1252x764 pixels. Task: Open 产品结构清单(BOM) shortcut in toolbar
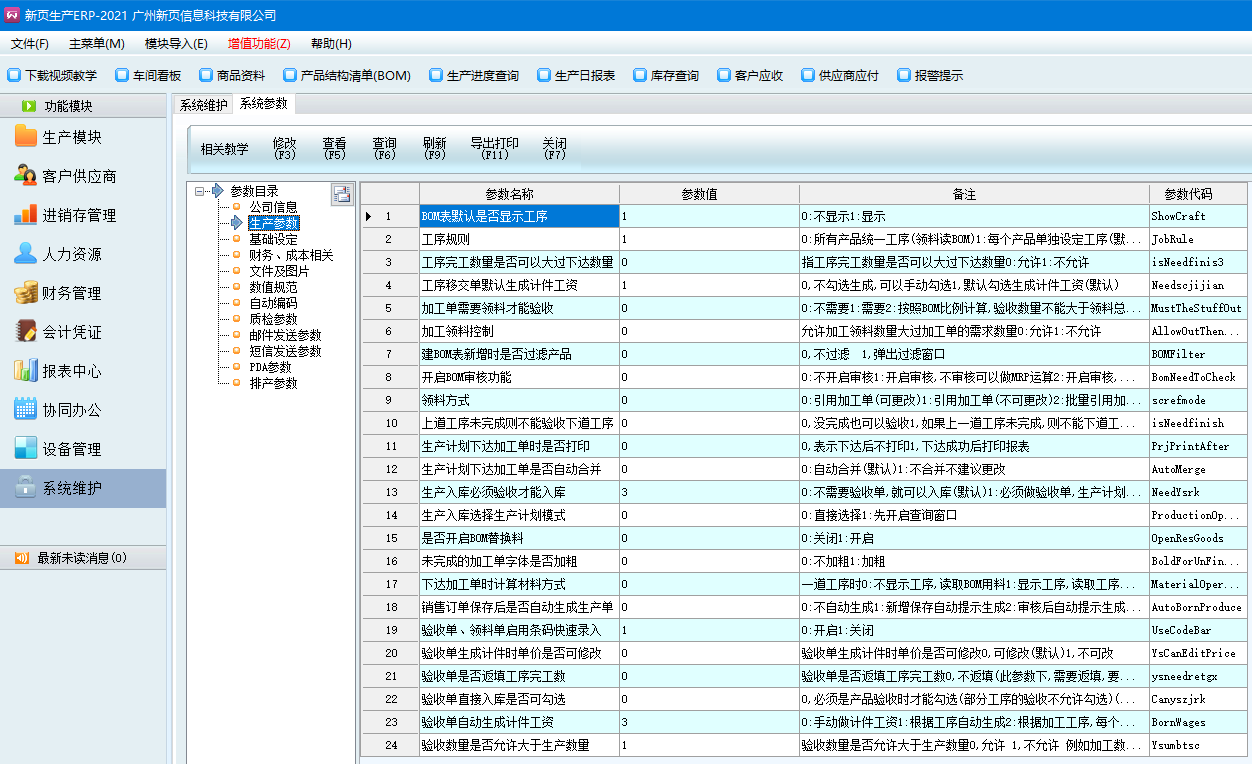(x=347, y=75)
